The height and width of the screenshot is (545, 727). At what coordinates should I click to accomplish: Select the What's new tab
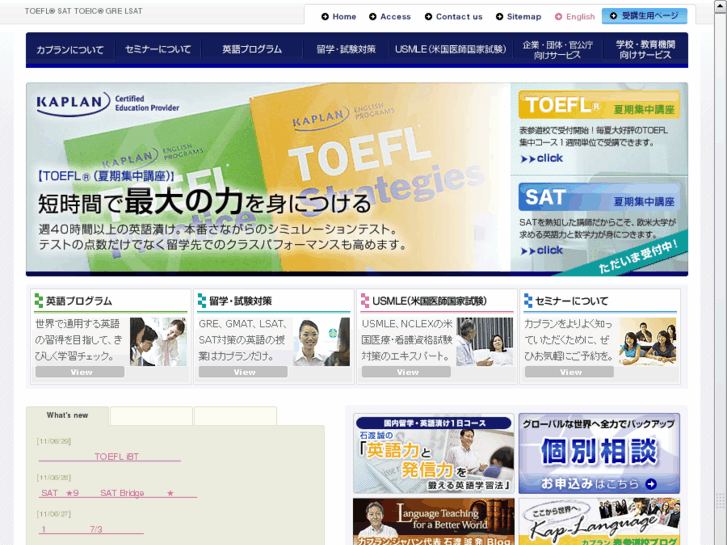click(67, 416)
